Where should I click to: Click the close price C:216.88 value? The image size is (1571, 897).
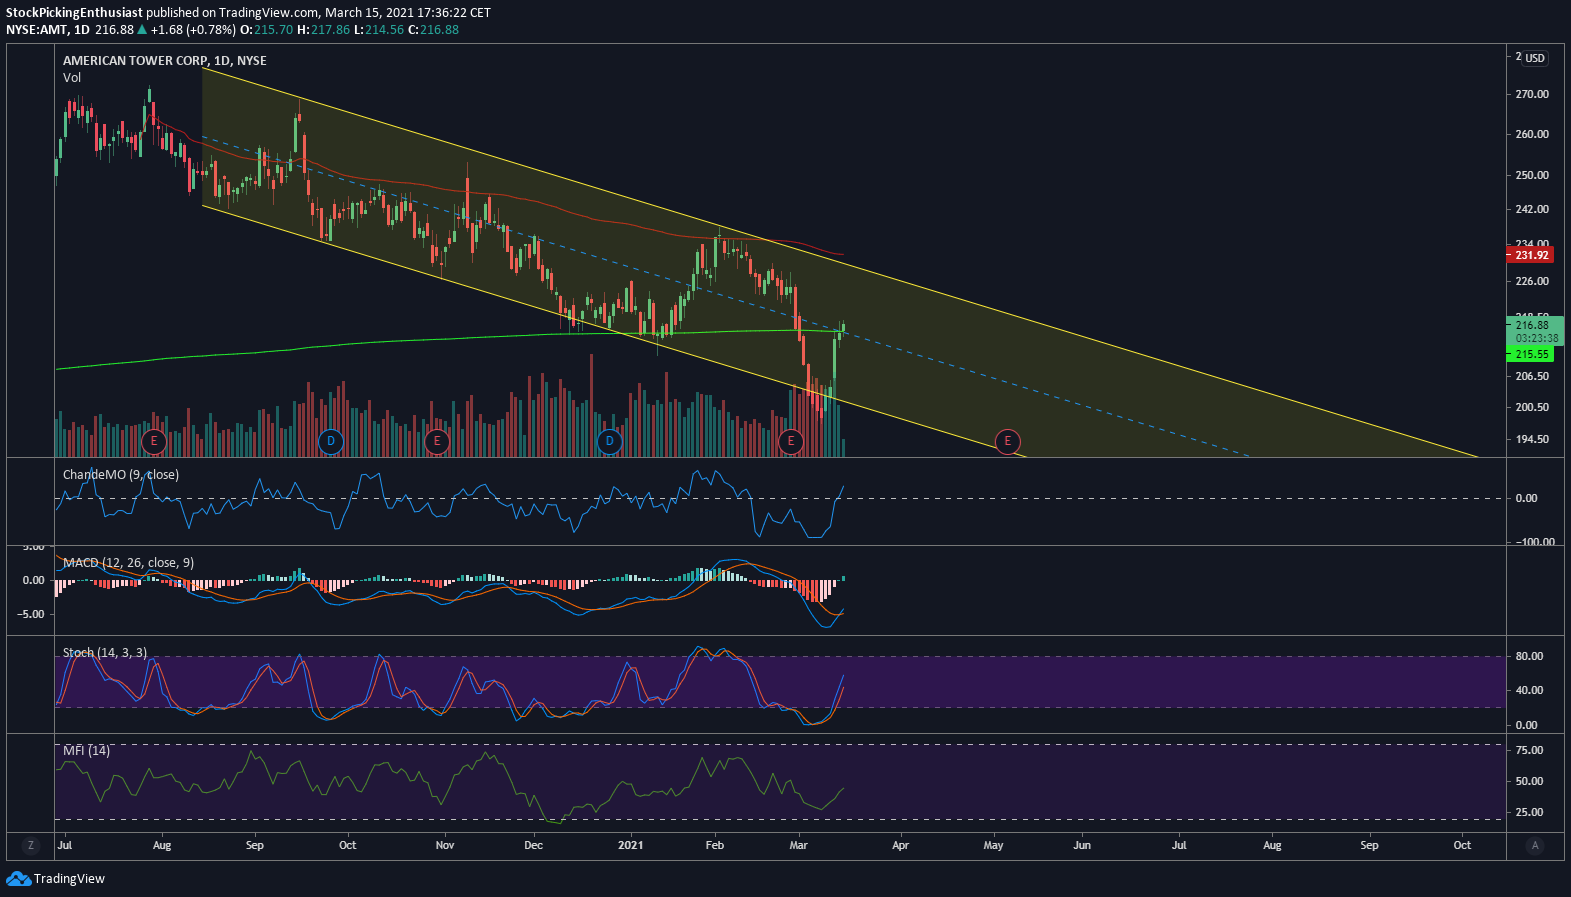pyautogui.click(x=433, y=30)
